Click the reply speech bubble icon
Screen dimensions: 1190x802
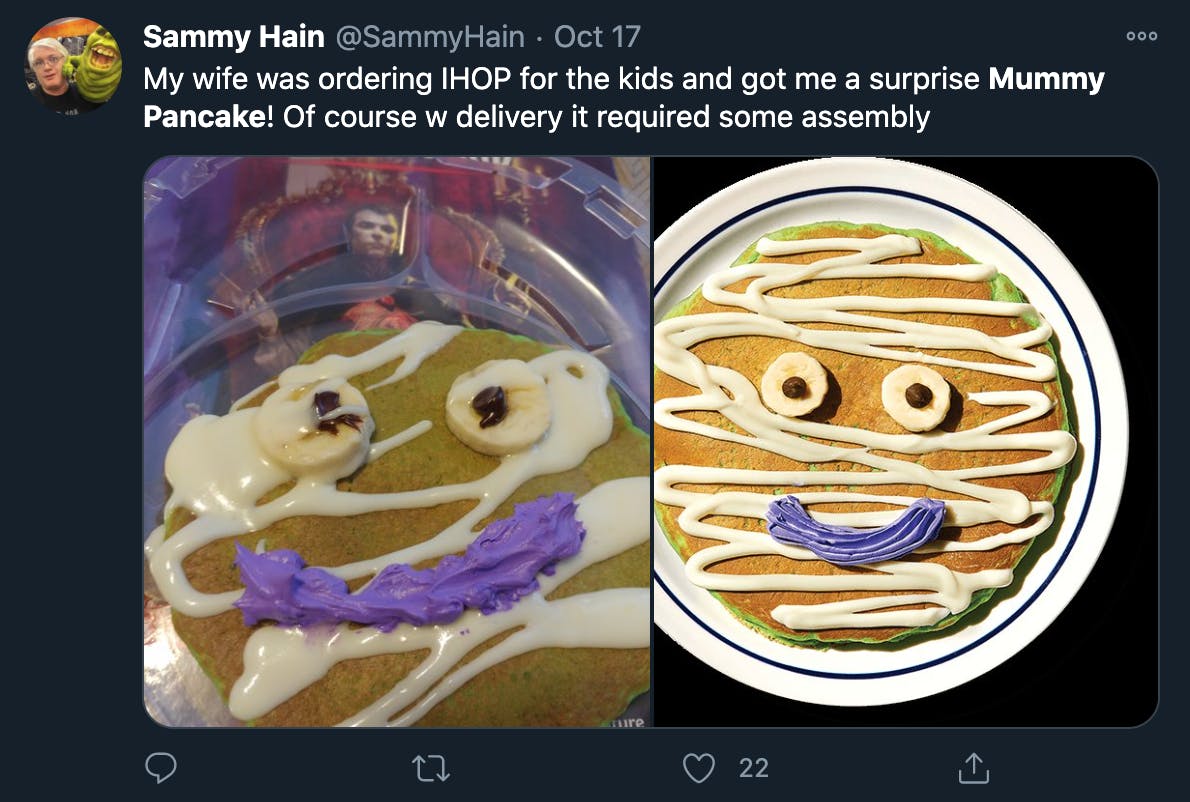(161, 768)
